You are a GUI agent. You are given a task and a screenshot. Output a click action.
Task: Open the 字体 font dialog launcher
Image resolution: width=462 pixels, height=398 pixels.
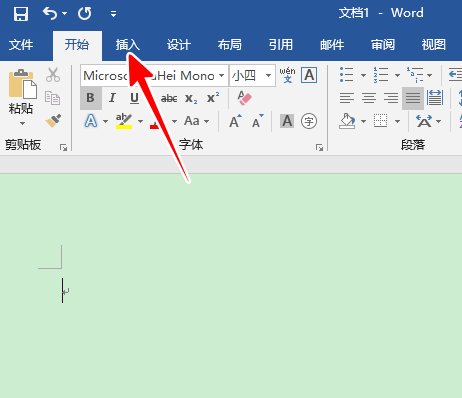click(319, 147)
